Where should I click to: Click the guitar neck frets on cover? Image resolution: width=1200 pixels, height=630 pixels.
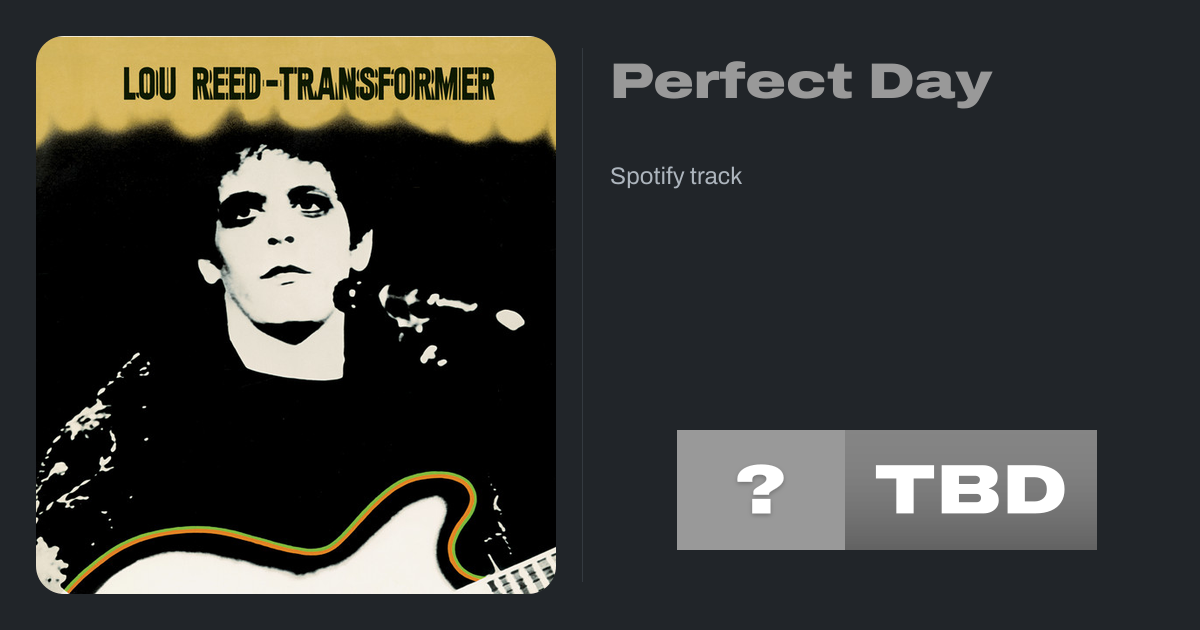click(x=525, y=572)
